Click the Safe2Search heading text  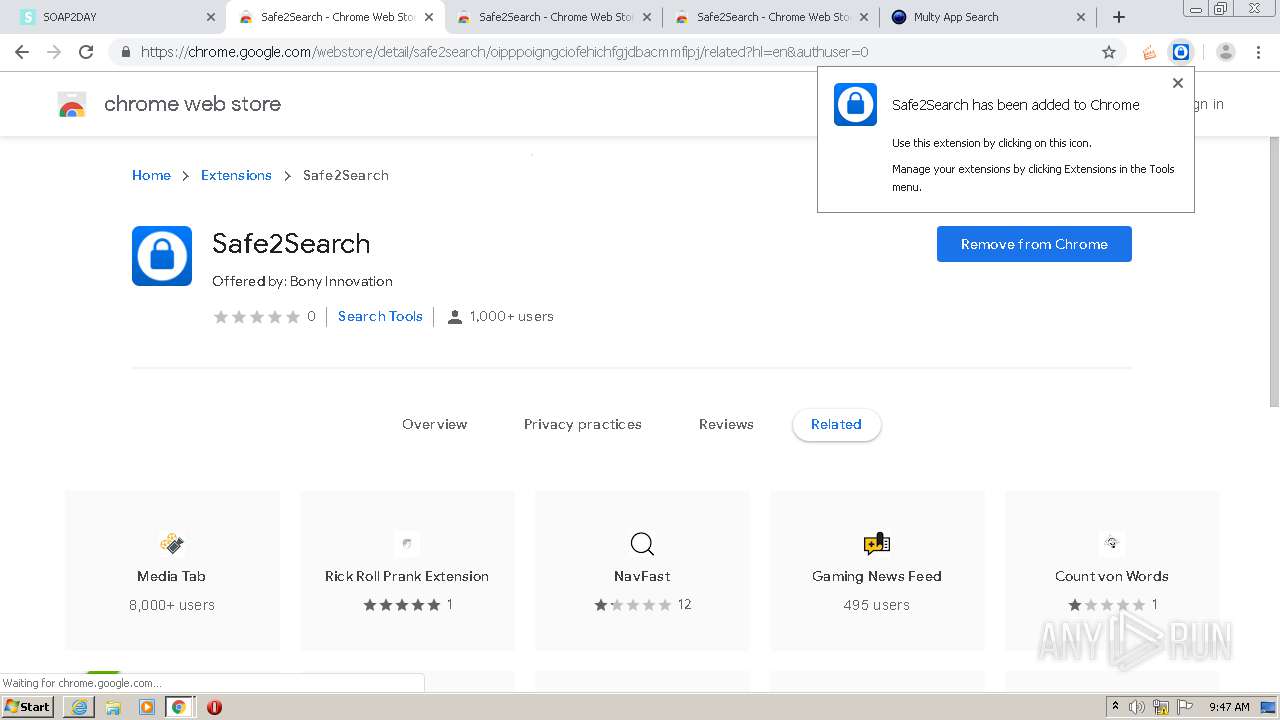pyautogui.click(x=291, y=243)
